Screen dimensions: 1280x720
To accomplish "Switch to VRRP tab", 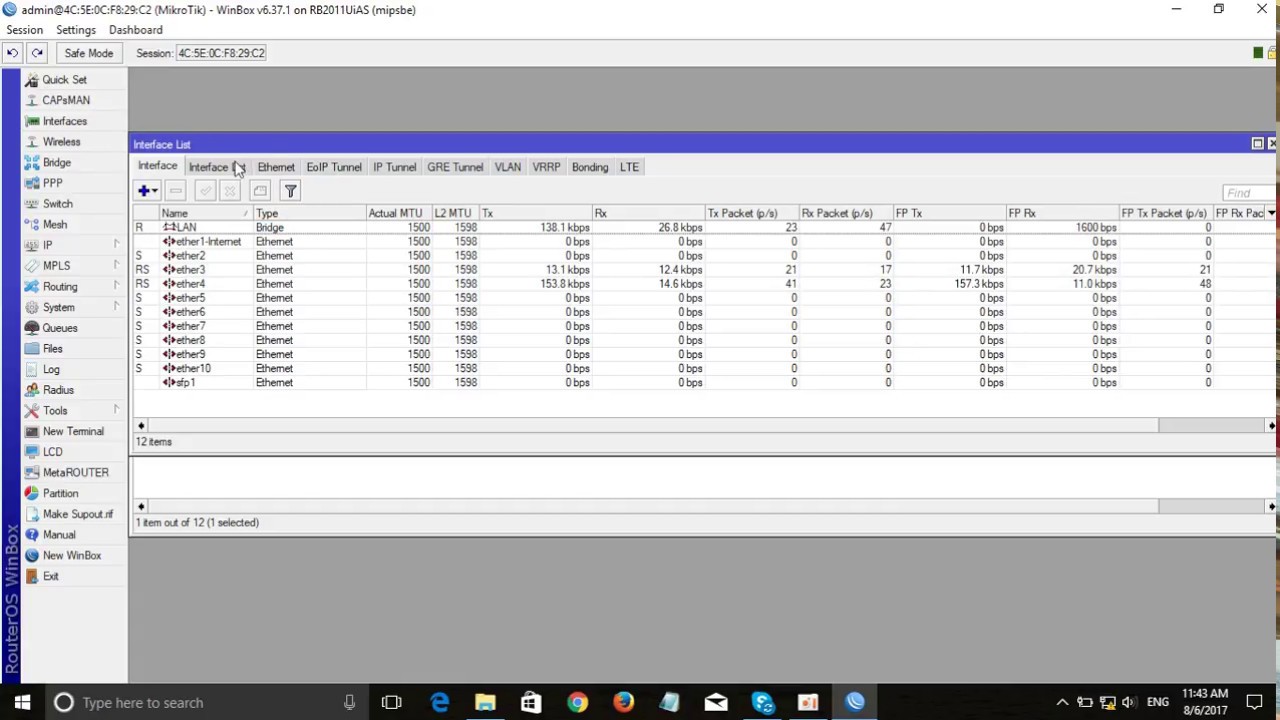I will [546, 167].
